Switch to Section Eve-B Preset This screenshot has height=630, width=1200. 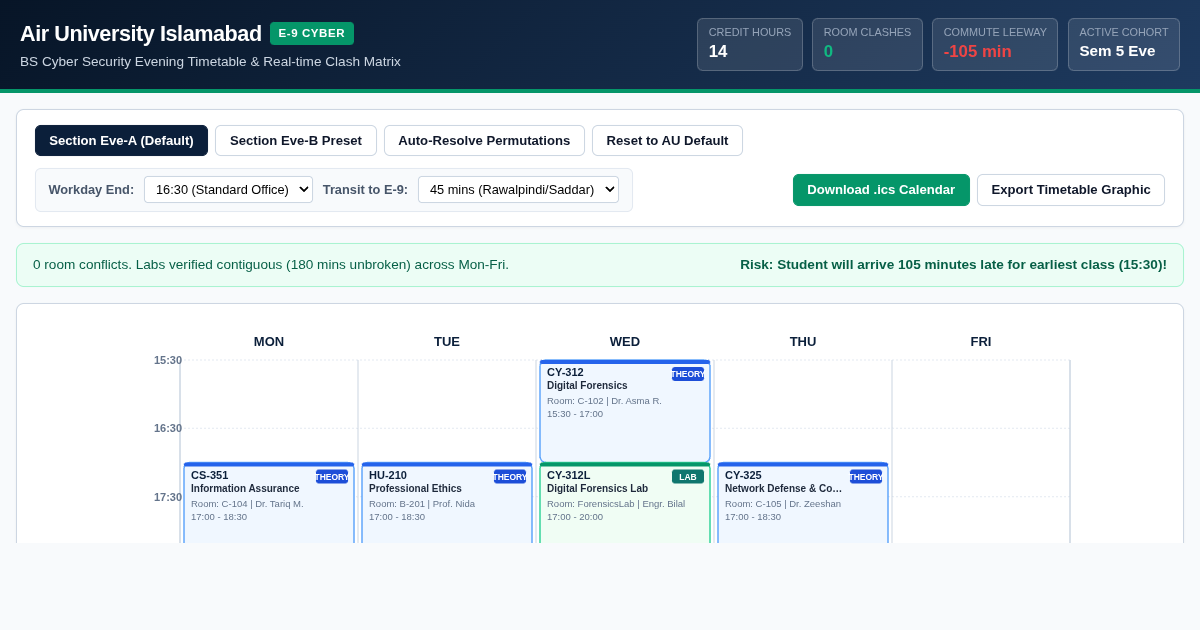click(x=296, y=140)
